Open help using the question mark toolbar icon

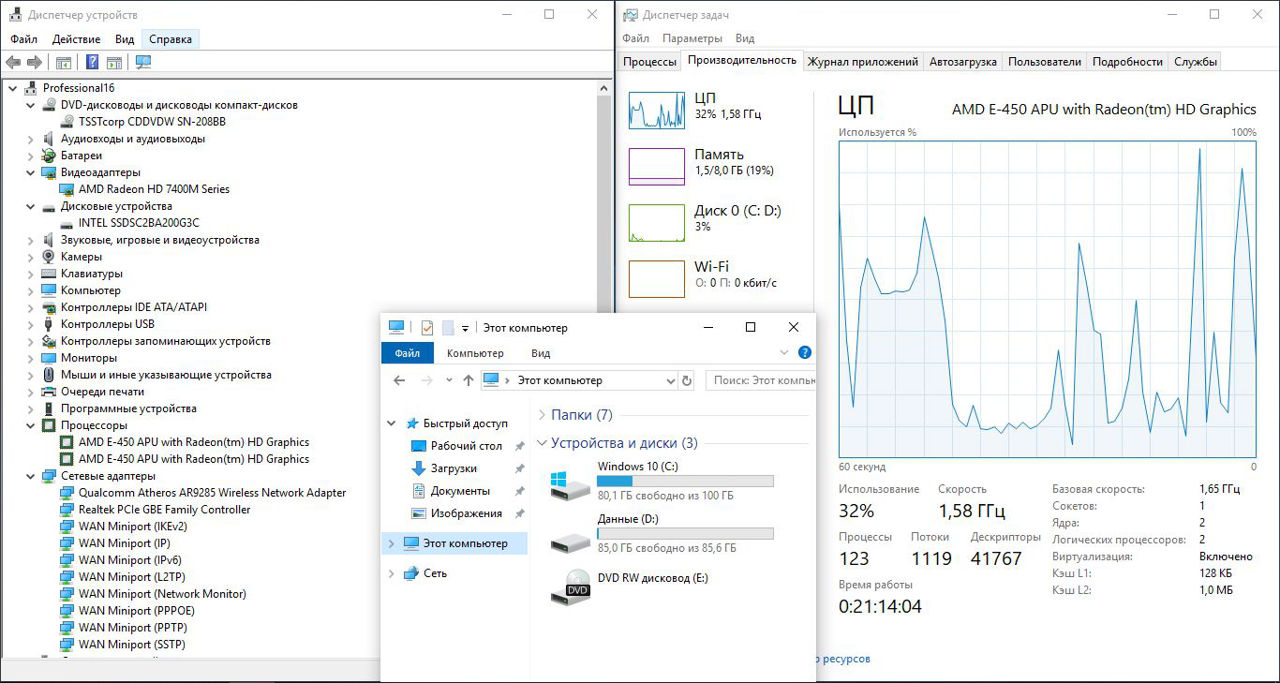[x=92, y=61]
